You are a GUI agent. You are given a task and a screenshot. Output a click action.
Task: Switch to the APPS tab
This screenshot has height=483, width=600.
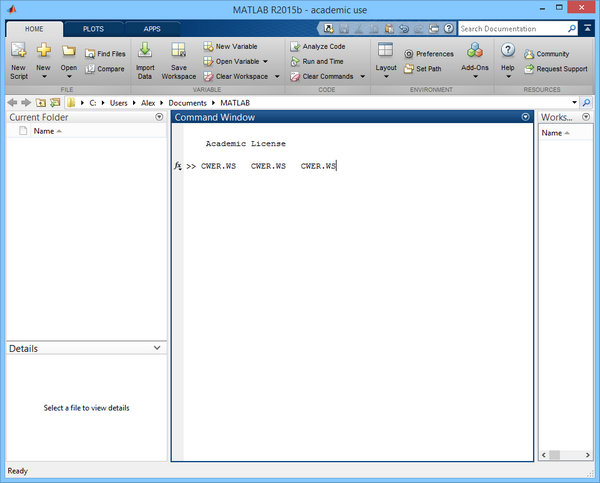[x=151, y=30]
